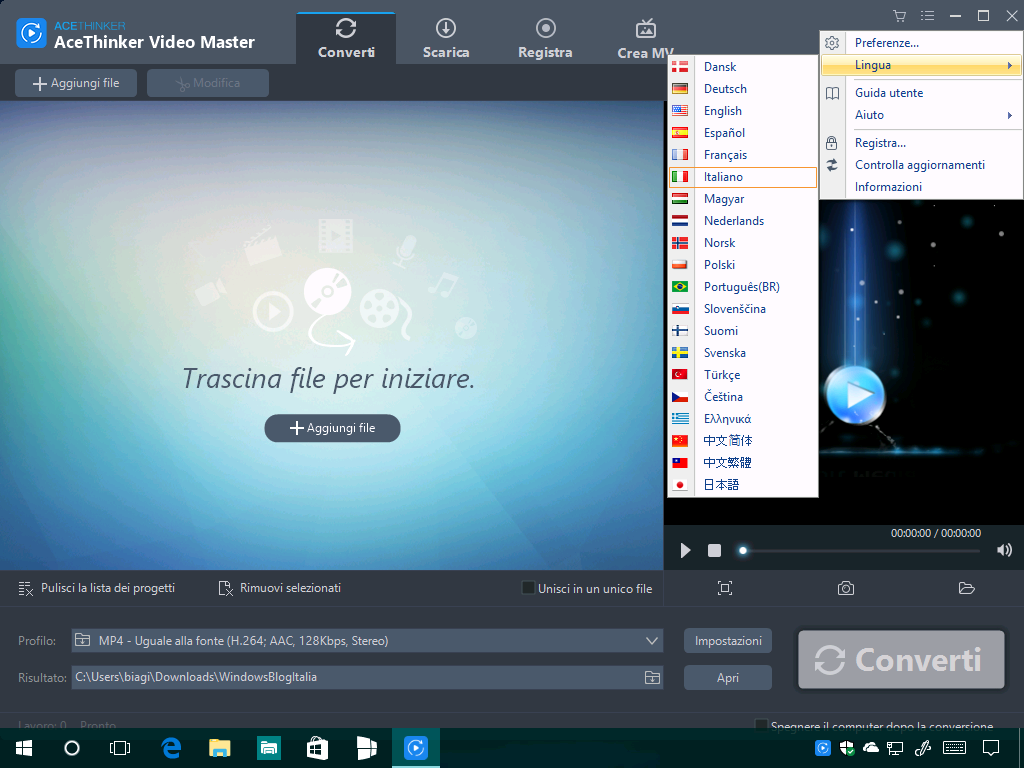The height and width of the screenshot is (768, 1024).
Task: Launch Microsoft Edge from taskbar
Action: [171, 748]
